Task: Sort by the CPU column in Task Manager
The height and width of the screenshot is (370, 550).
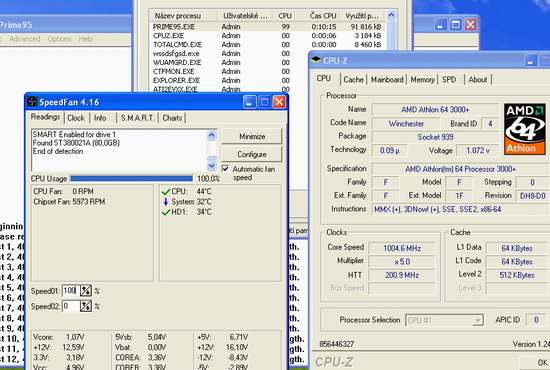Action: pos(285,16)
